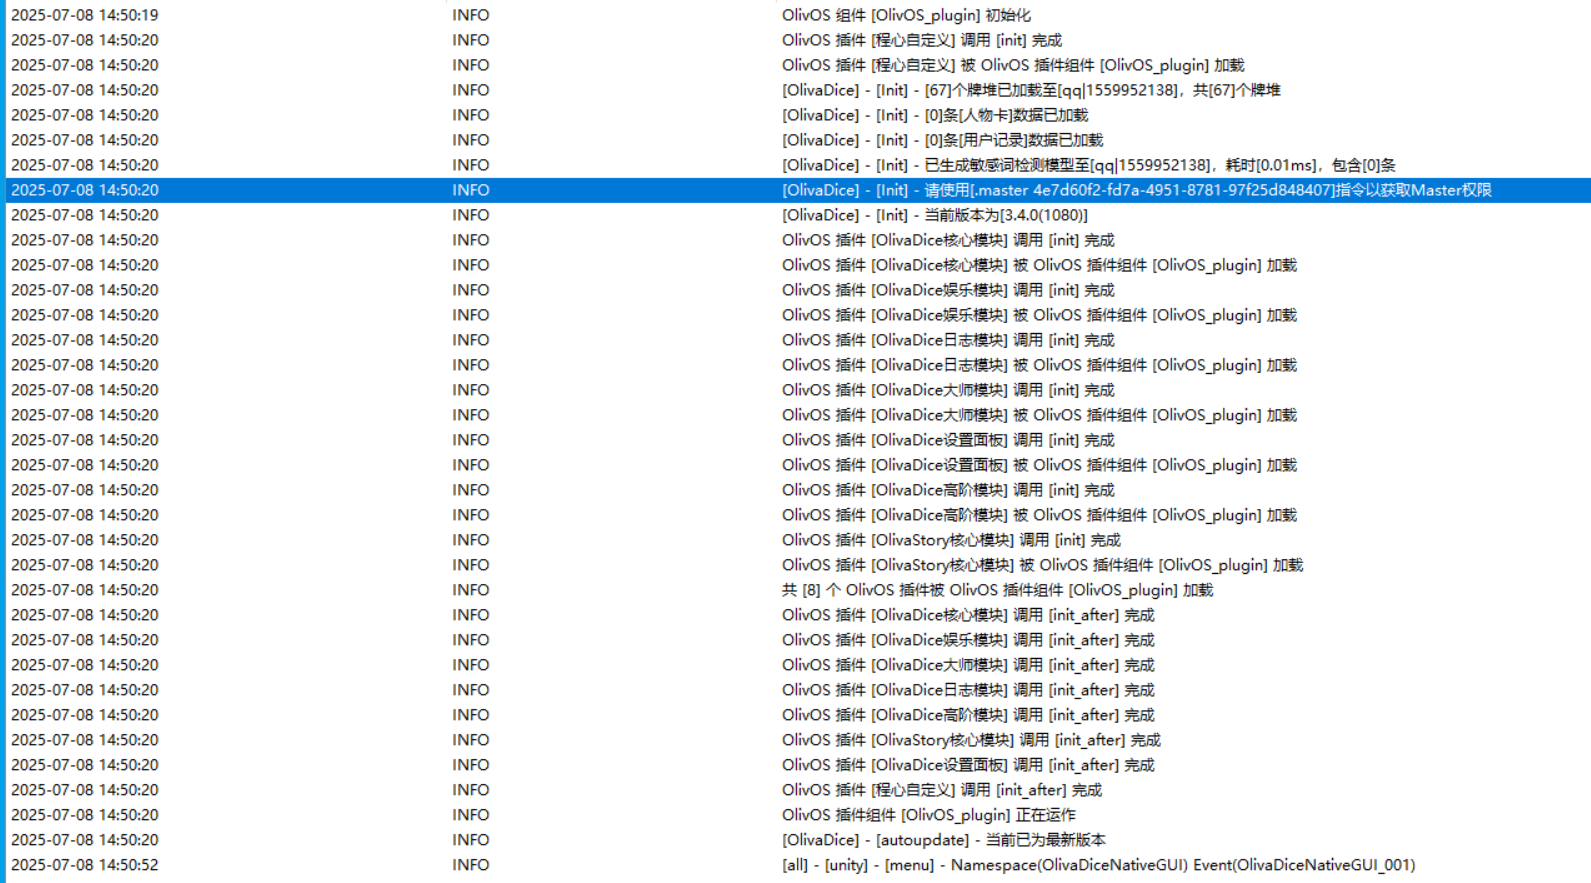Select the OlivOS_plugin 初始化 log entry

click(x=906, y=15)
